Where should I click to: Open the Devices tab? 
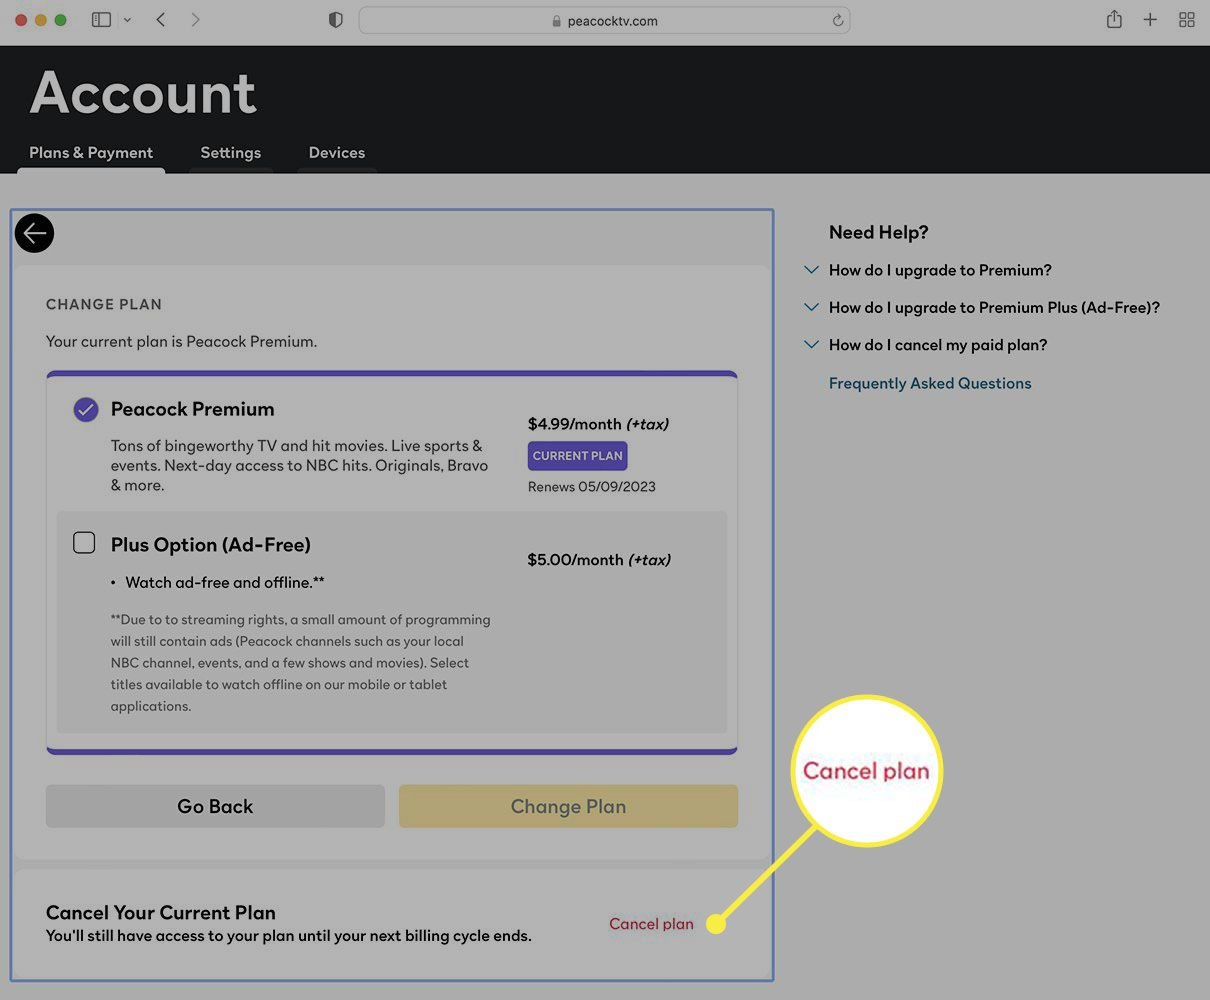(336, 152)
